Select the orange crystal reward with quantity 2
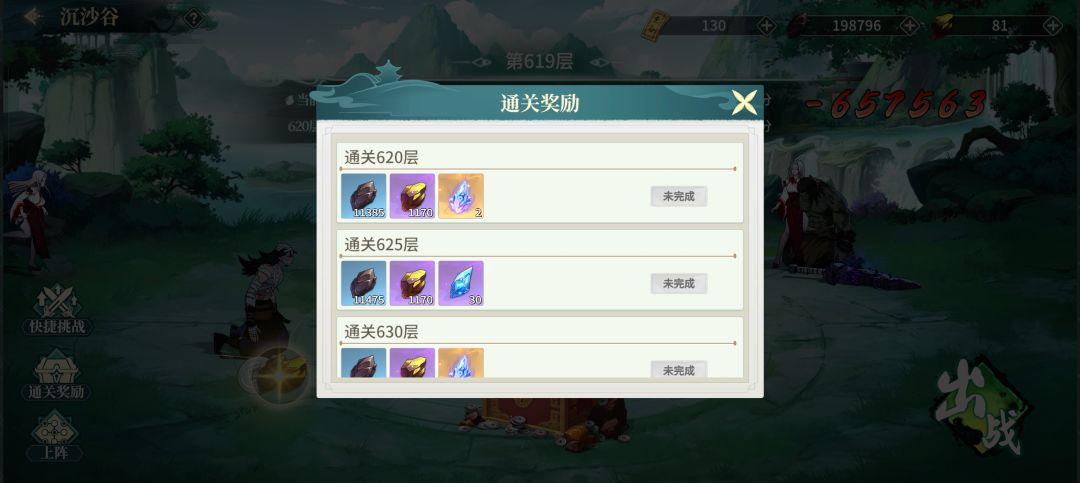Image resolution: width=1080 pixels, height=483 pixels. (461, 196)
